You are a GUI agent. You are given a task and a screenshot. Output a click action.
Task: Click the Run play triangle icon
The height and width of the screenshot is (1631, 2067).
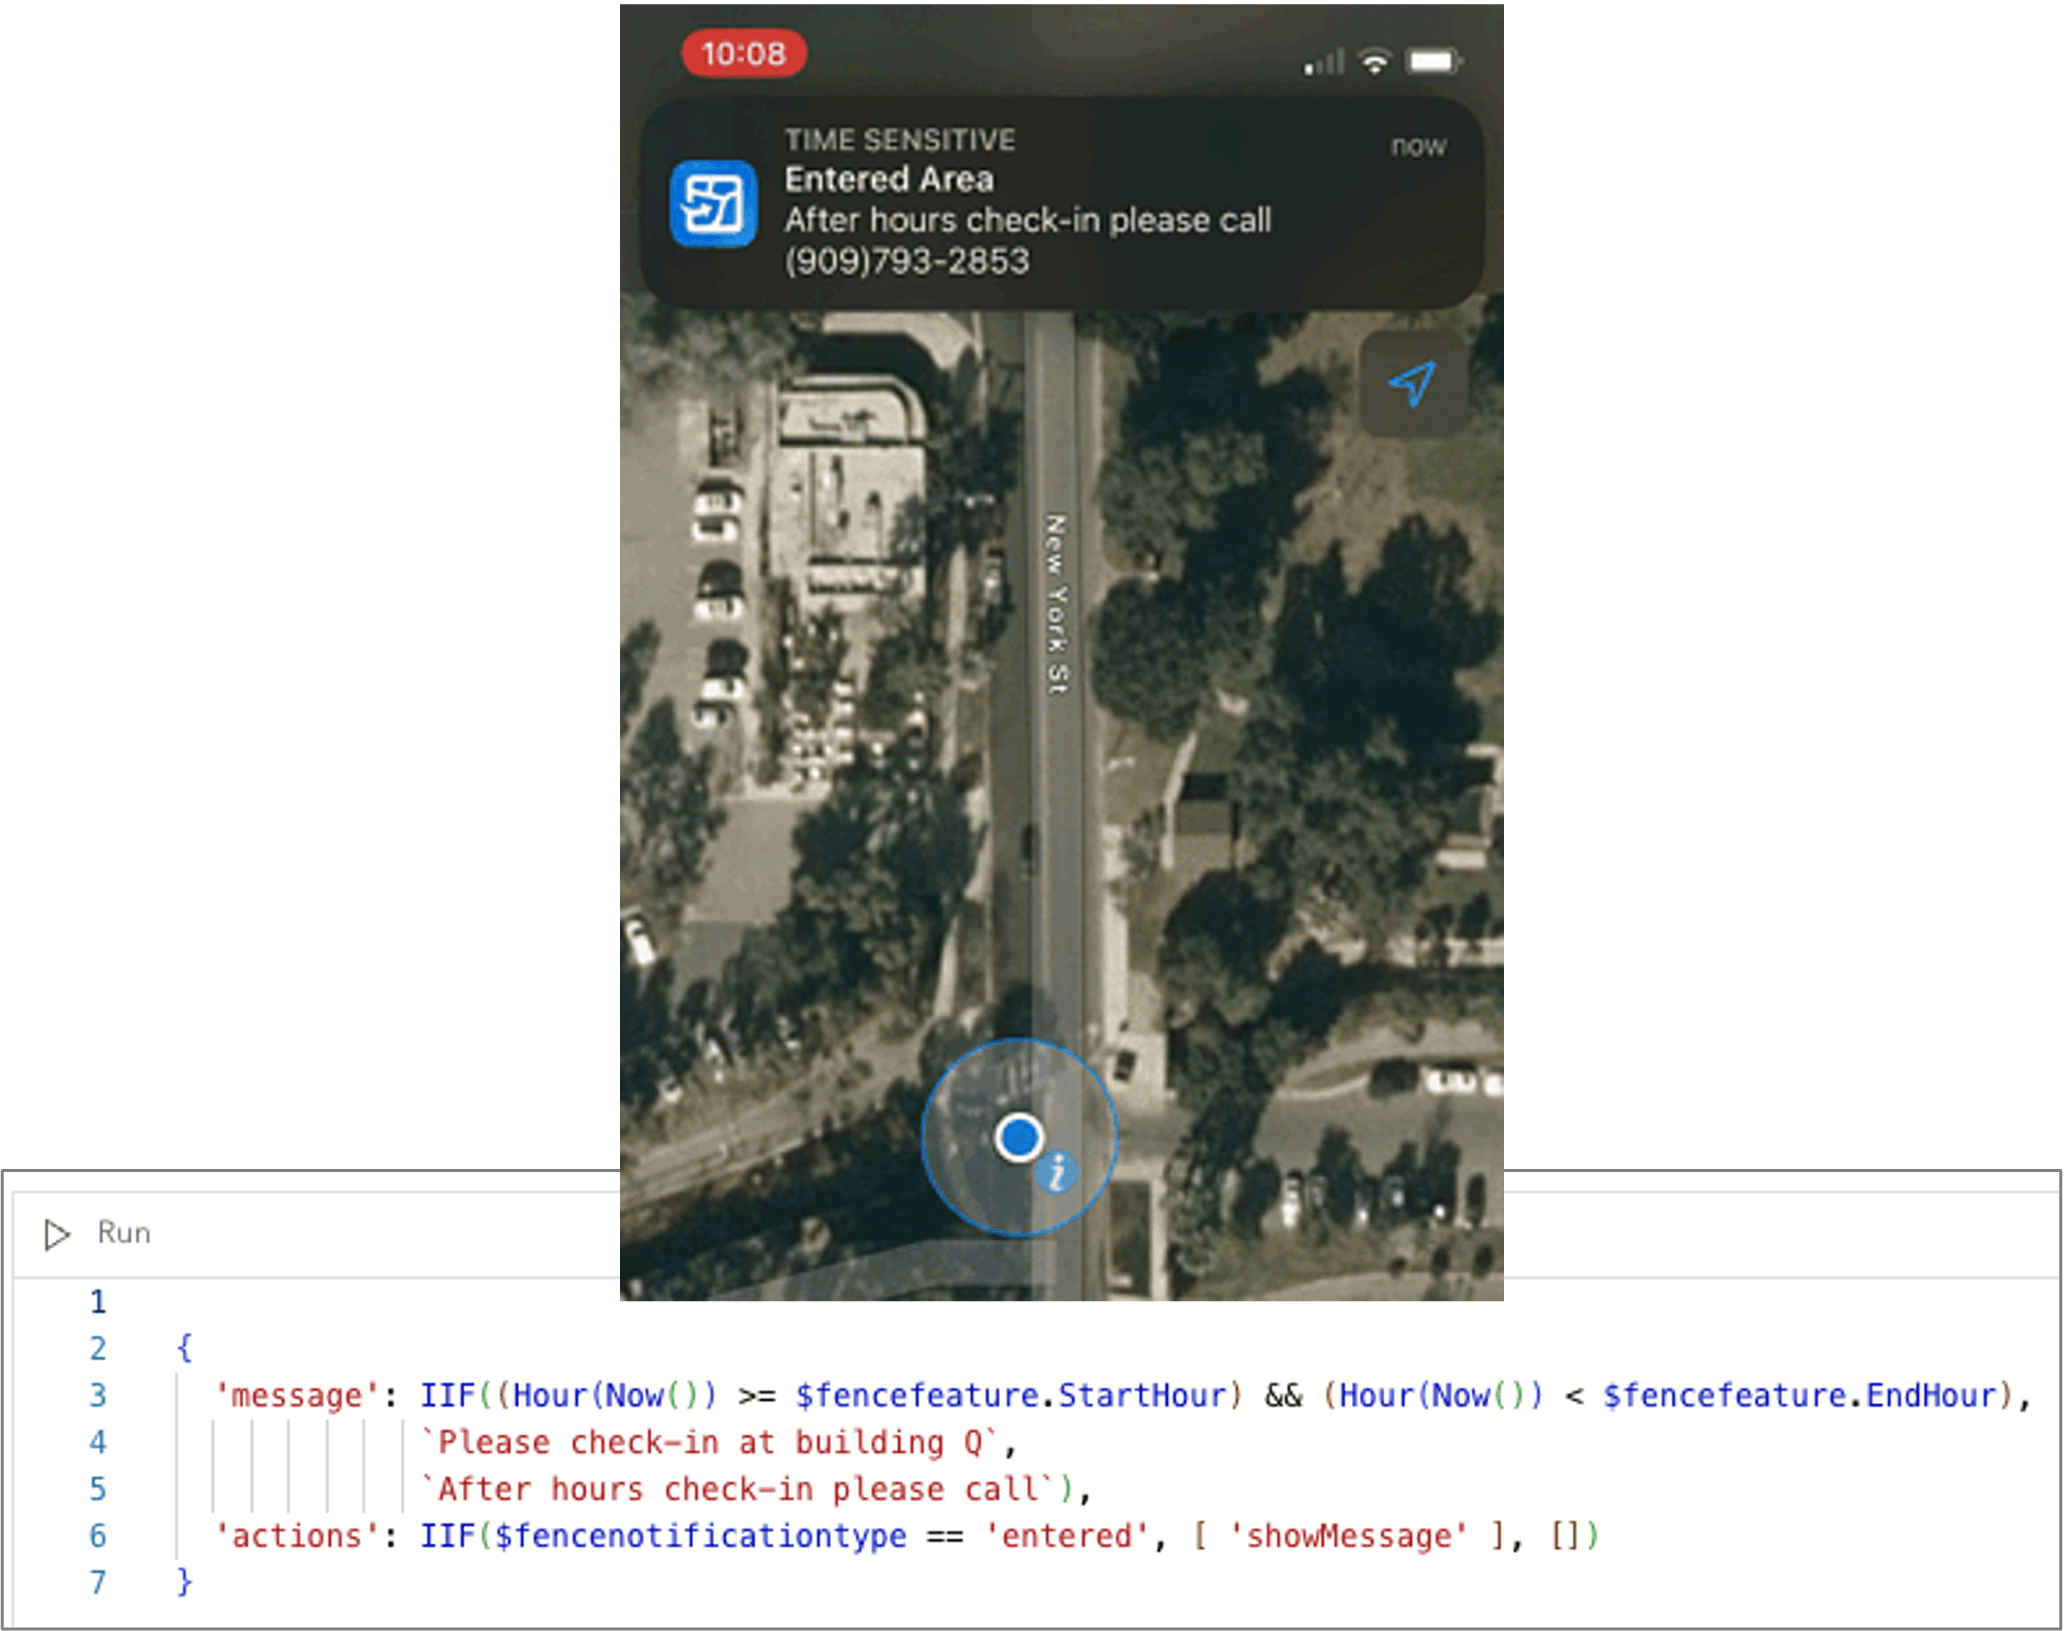tap(57, 1233)
